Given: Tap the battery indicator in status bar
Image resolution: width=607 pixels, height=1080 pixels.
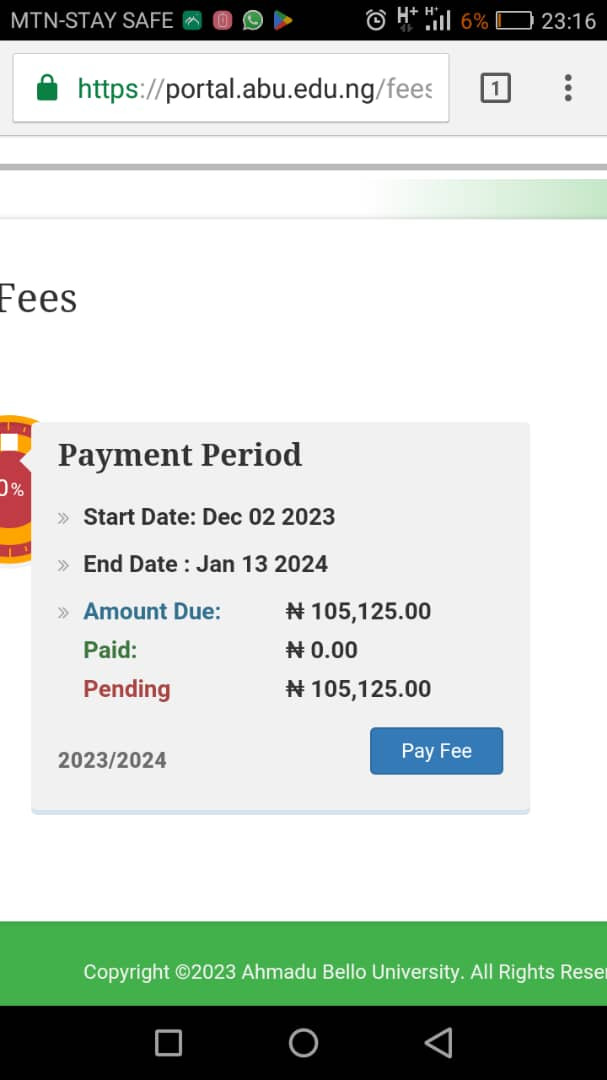Looking at the screenshot, I should tap(514, 20).
